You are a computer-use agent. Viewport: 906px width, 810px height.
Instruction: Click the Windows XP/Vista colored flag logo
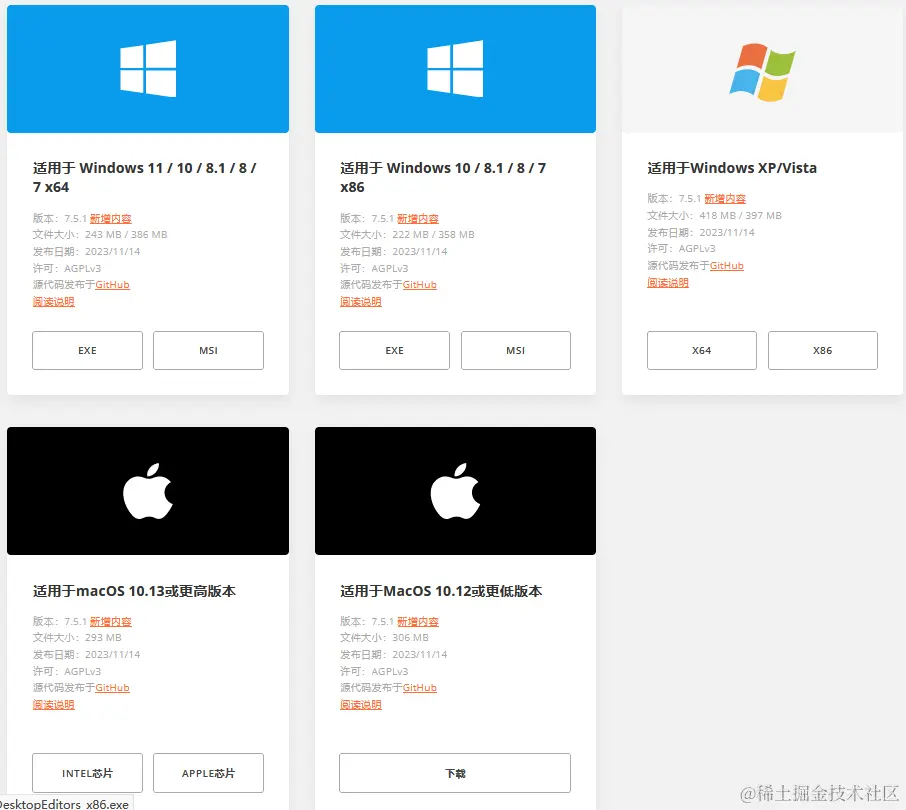click(762, 72)
